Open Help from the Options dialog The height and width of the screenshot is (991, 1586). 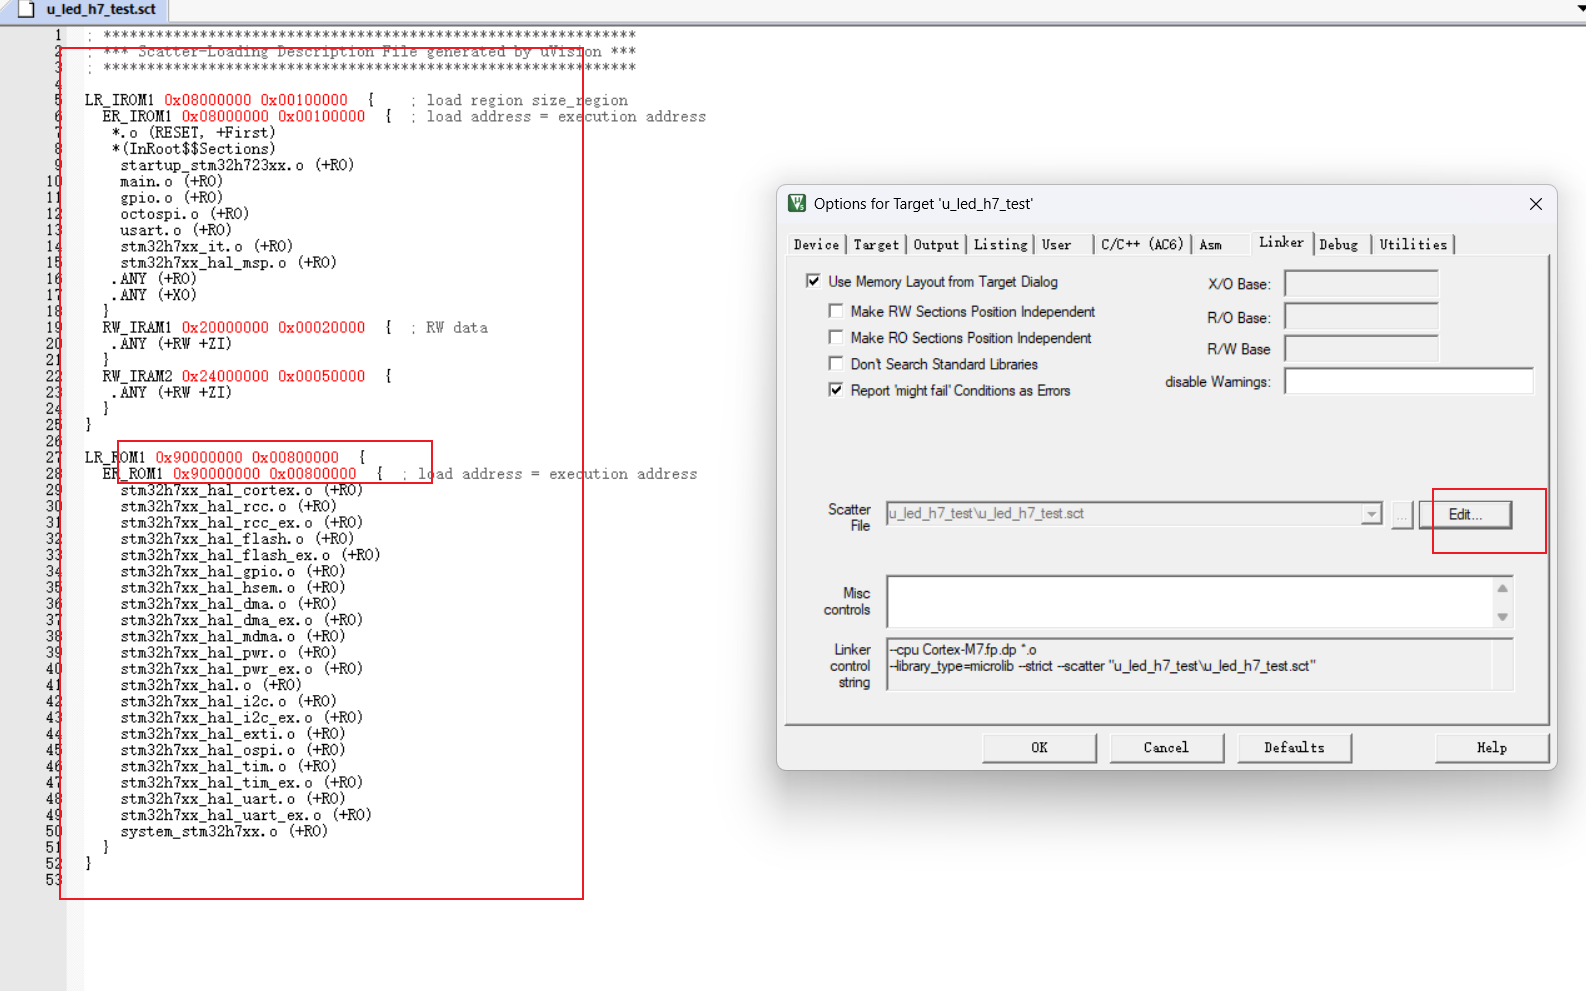pos(1492,748)
